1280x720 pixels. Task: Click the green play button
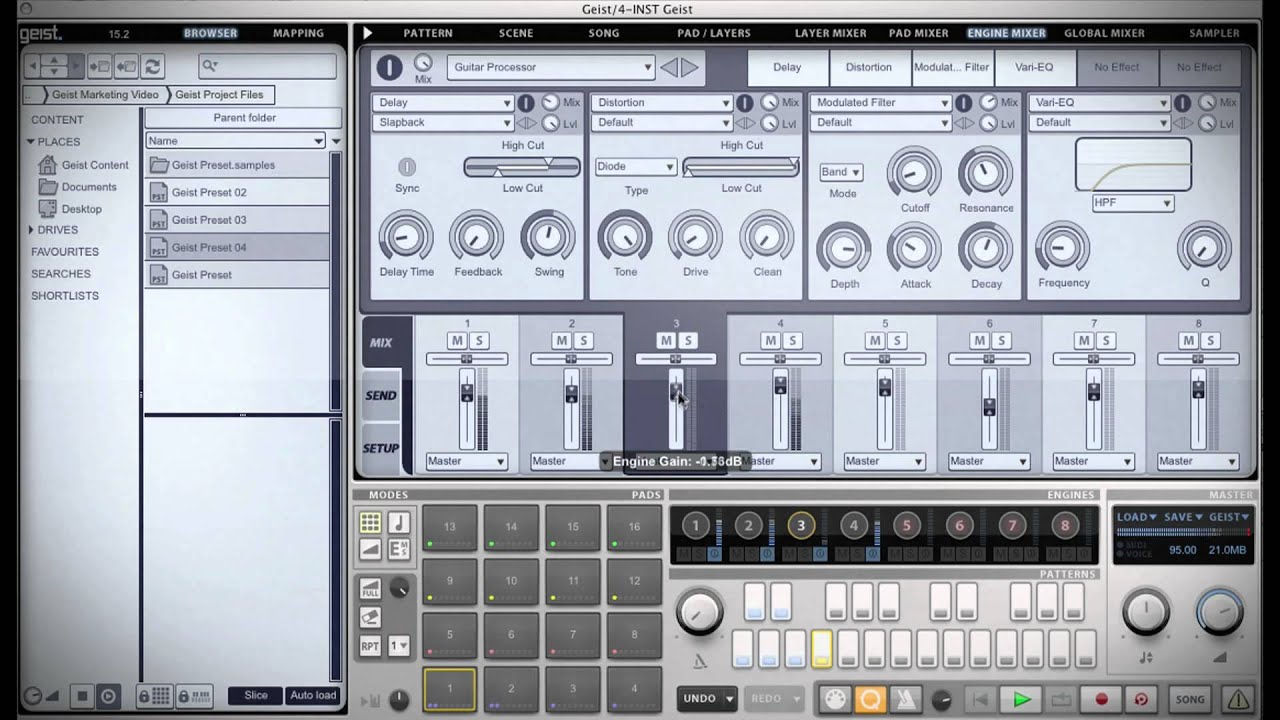1021,699
